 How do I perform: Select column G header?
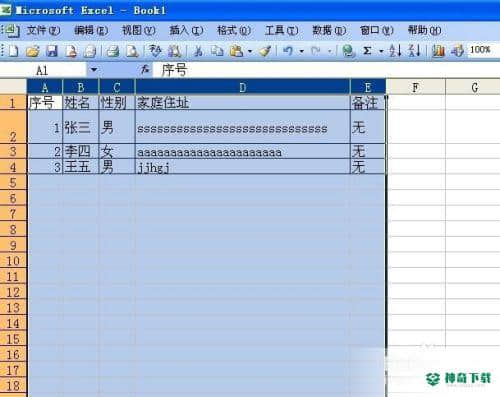click(x=473, y=88)
